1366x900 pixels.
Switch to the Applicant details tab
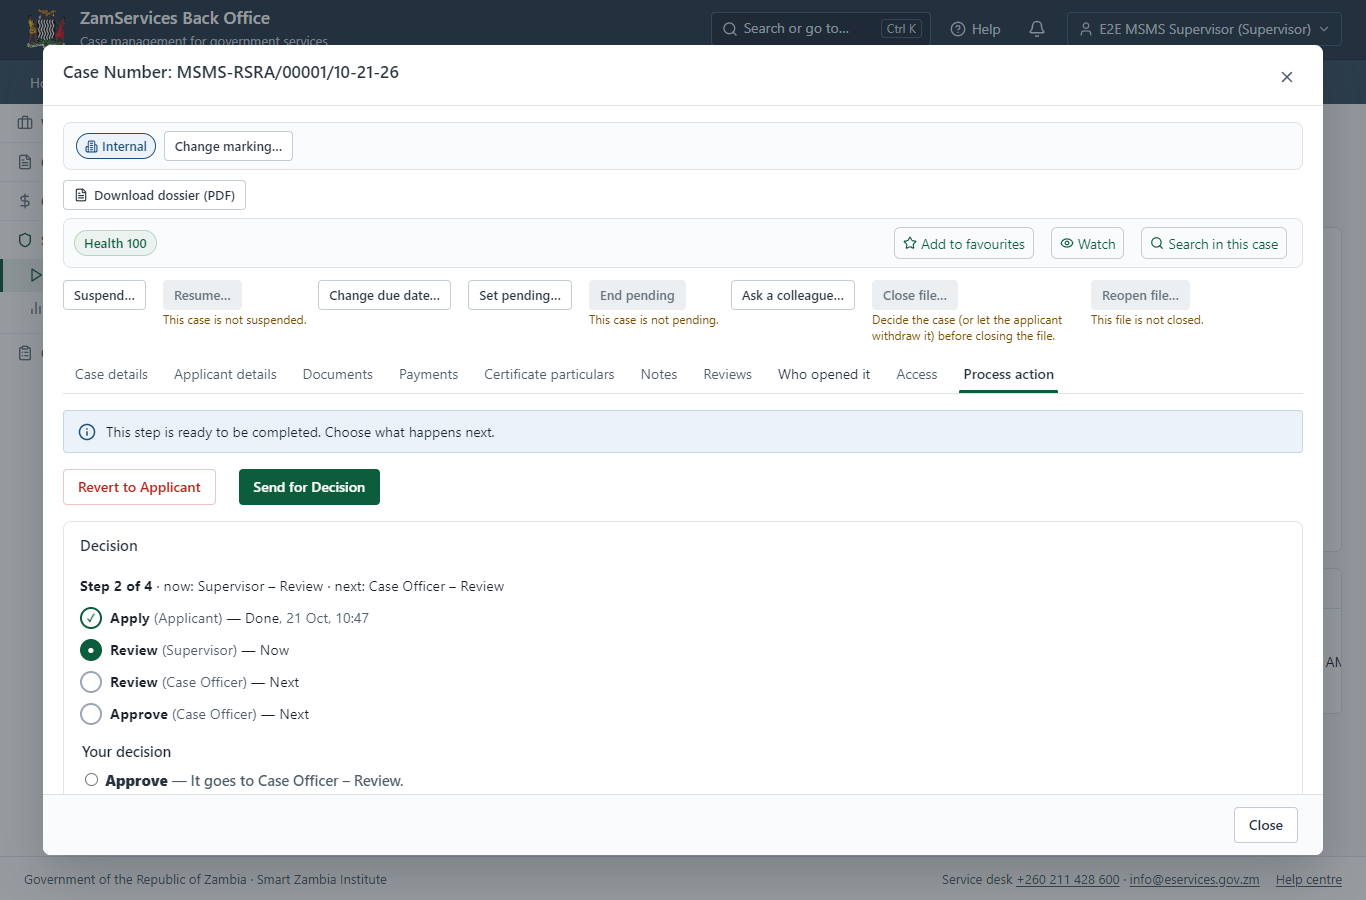(x=225, y=374)
